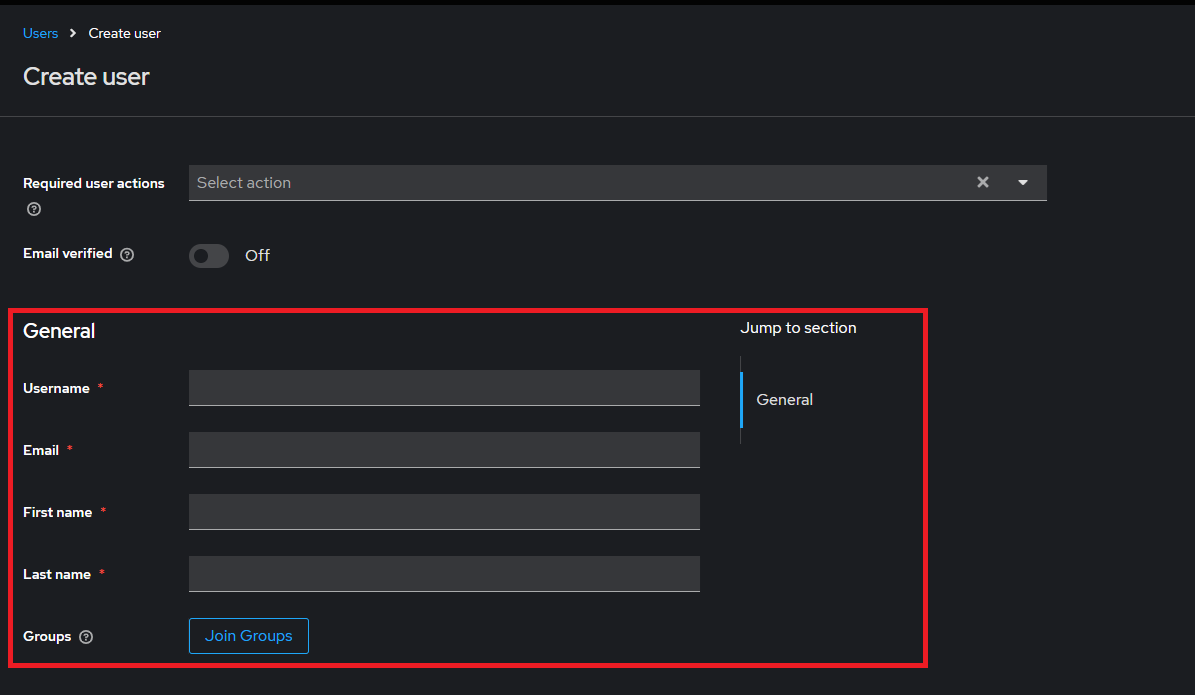Select the First name input box

pos(444,511)
